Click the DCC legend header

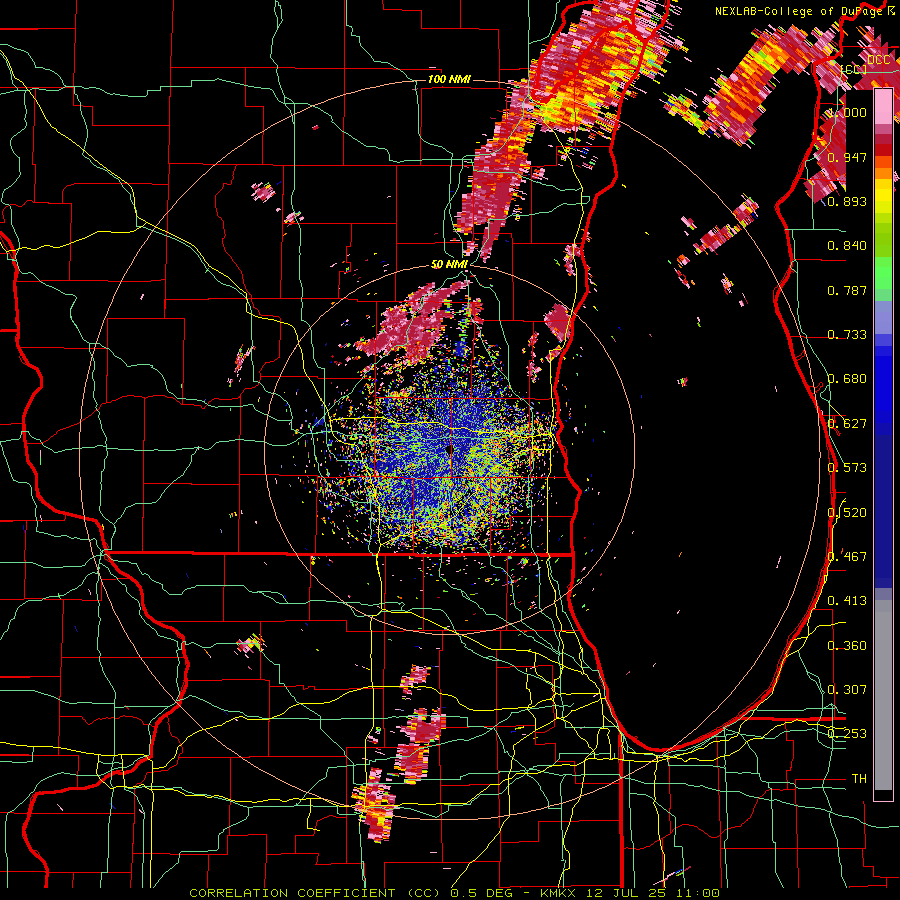(878, 60)
